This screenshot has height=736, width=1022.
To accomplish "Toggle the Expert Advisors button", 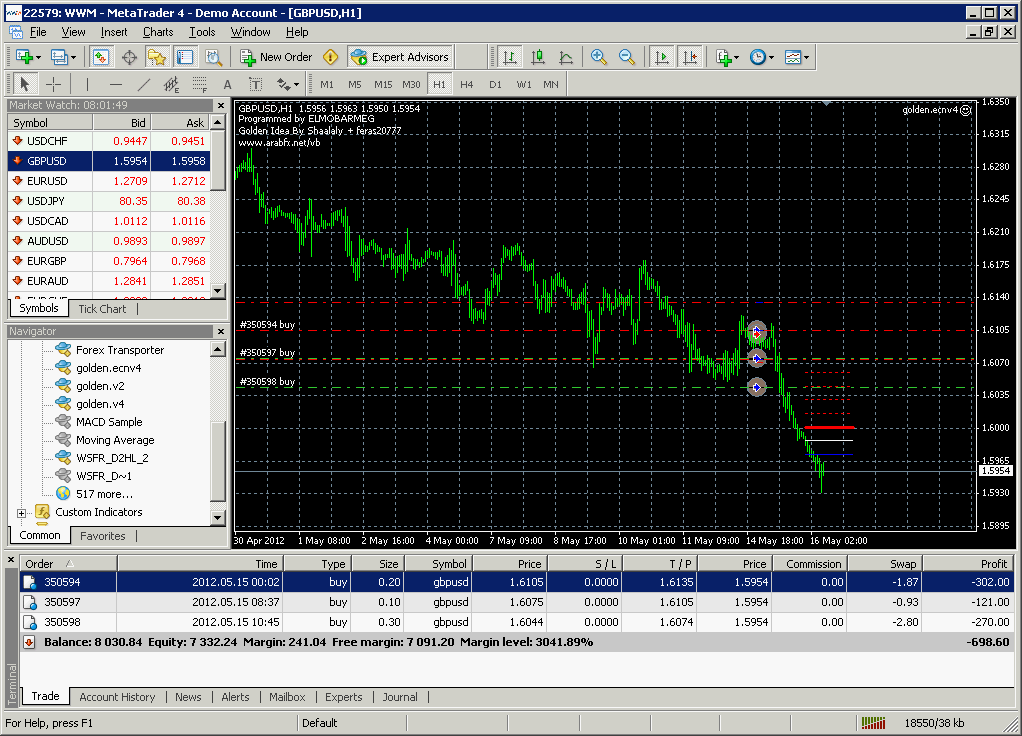I will click(400, 57).
